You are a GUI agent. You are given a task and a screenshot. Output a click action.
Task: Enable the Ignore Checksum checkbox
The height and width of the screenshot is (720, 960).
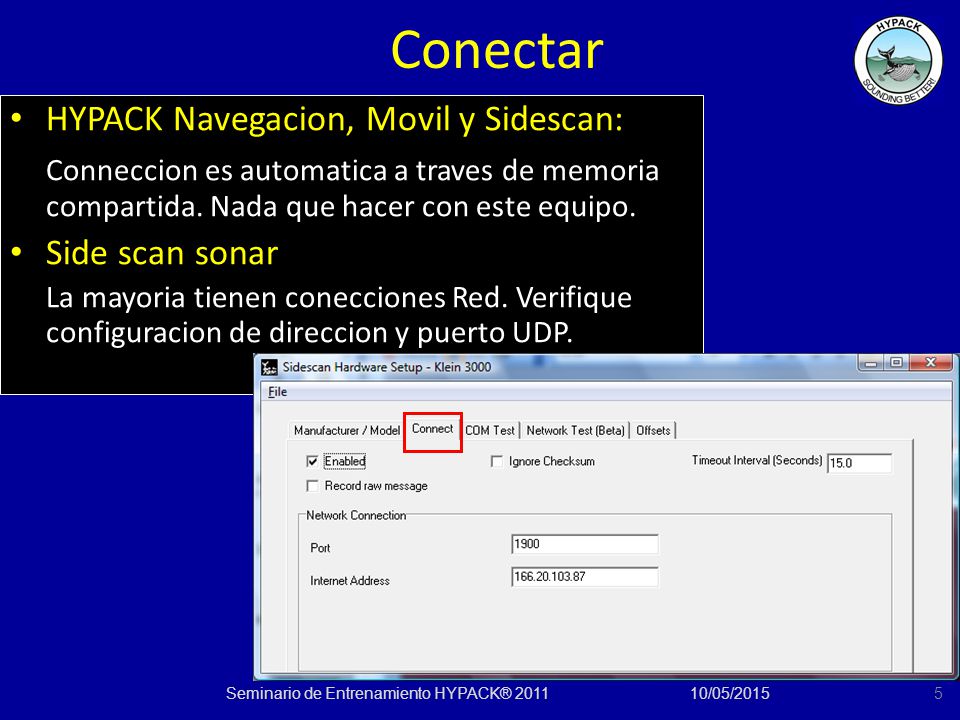coord(497,461)
